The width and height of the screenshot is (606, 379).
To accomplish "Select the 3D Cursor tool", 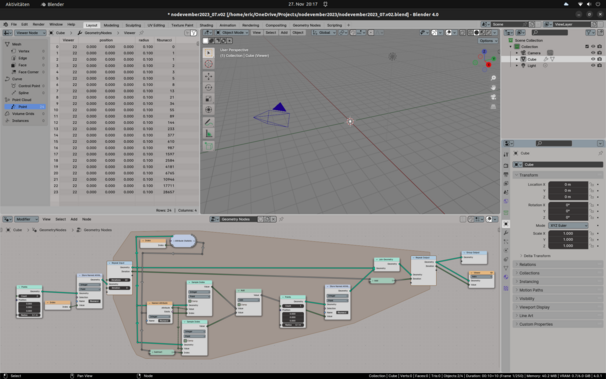I will point(208,64).
